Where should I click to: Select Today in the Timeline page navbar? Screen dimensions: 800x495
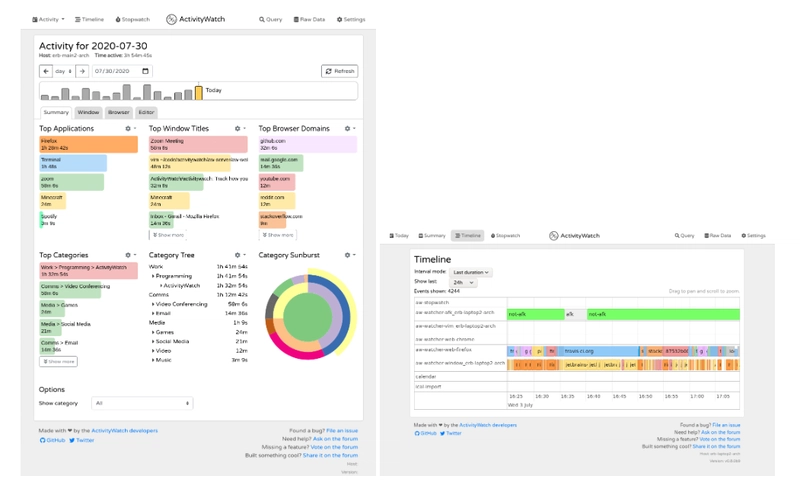tap(399, 236)
